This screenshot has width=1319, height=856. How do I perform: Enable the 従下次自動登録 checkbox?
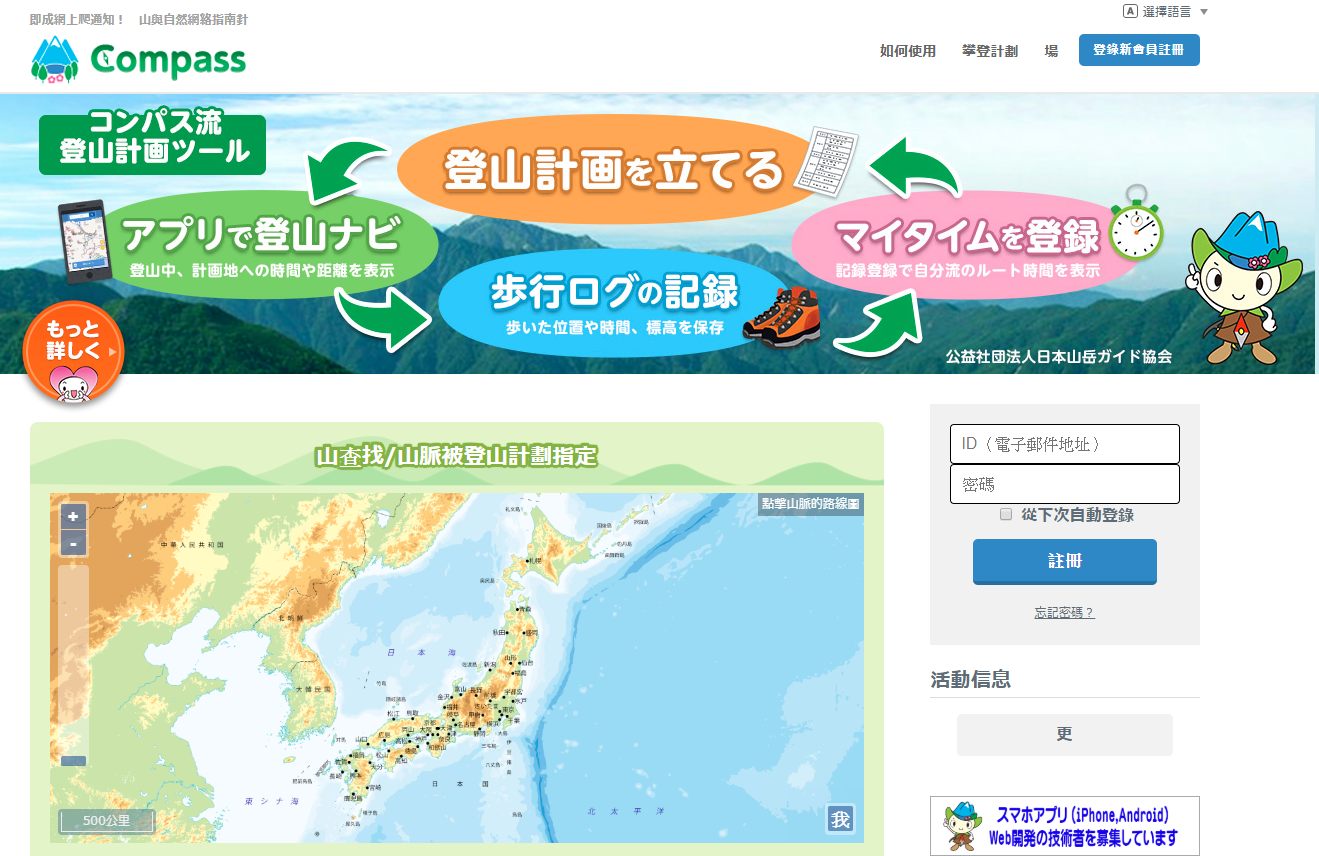[x=1005, y=513]
